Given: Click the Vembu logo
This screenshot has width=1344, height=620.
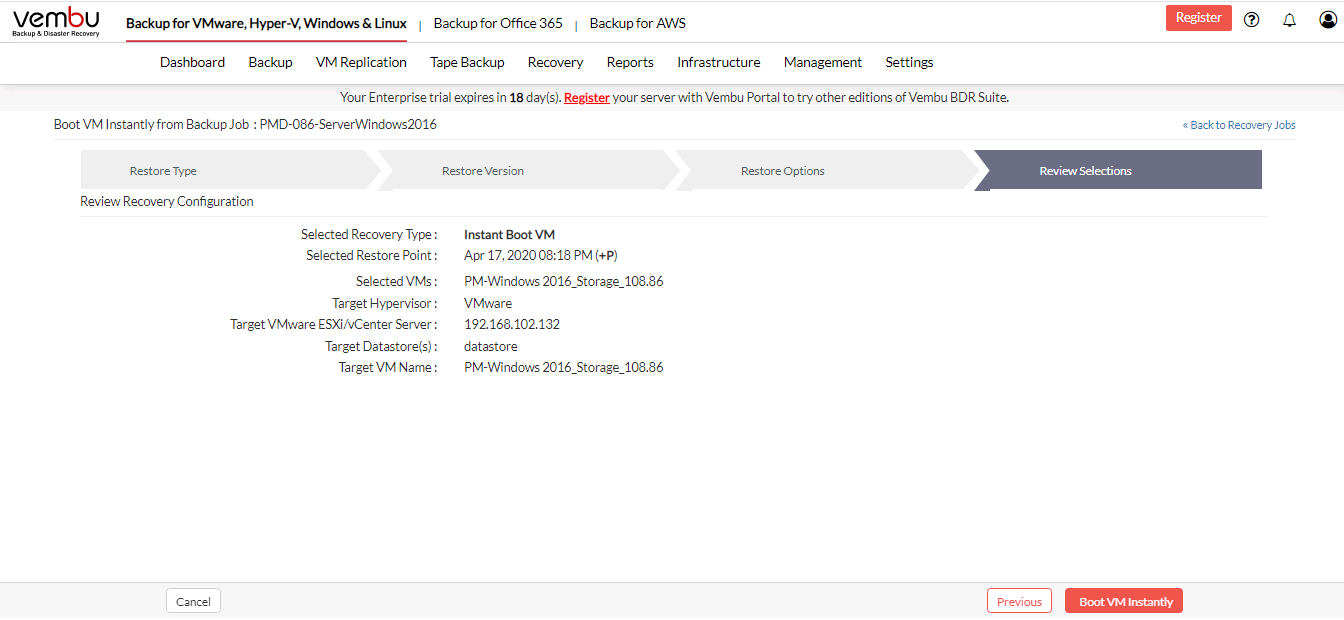Looking at the screenshot, I should coord(56,21).
